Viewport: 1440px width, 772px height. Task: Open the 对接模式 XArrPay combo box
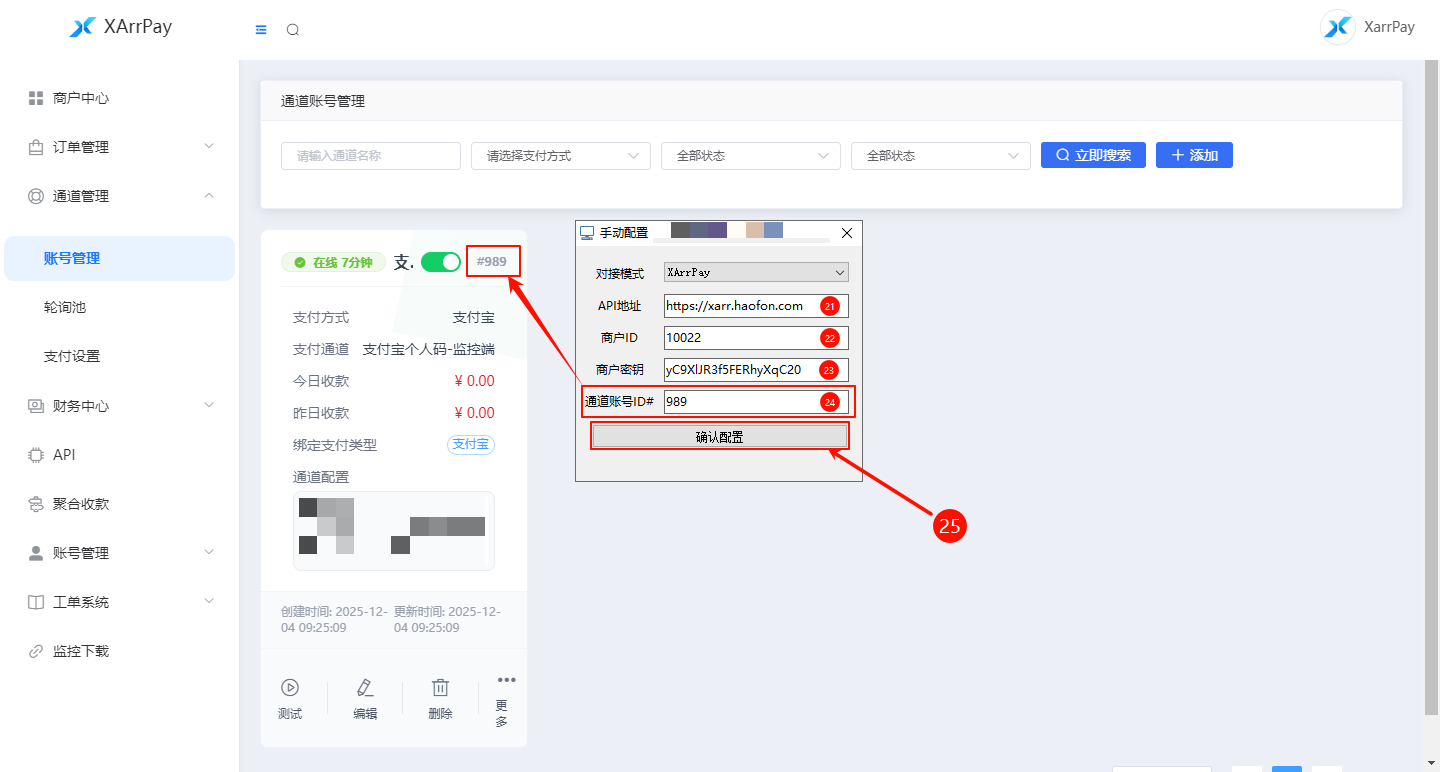coord(756,272)
